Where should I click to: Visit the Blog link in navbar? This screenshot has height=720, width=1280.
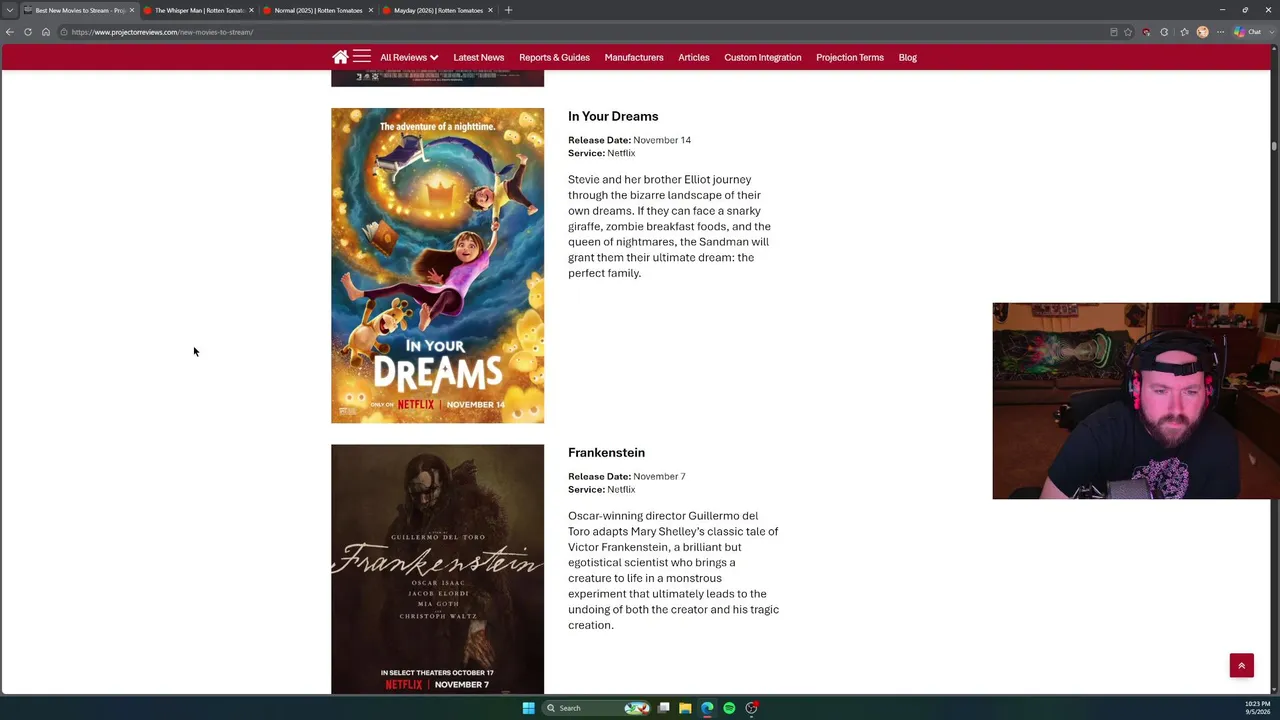tap(908, 57)
